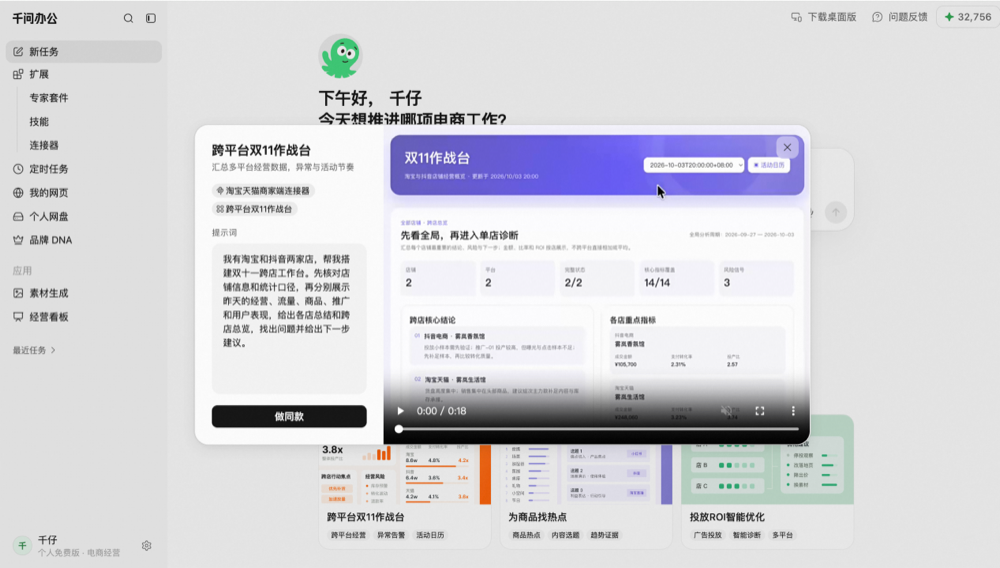1000x568 pixels.
Task: Open 问题反馈 feedback
Action: click(900, 17)
